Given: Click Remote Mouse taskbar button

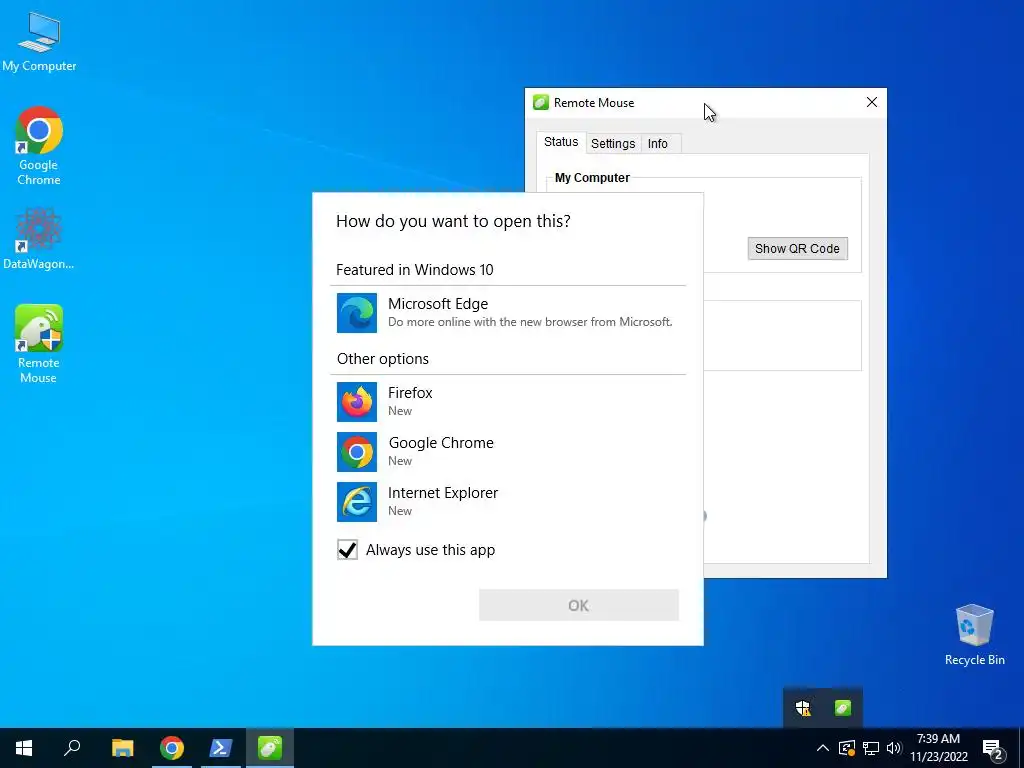Looking at the screenshot, I should click(x=270, y=748).
